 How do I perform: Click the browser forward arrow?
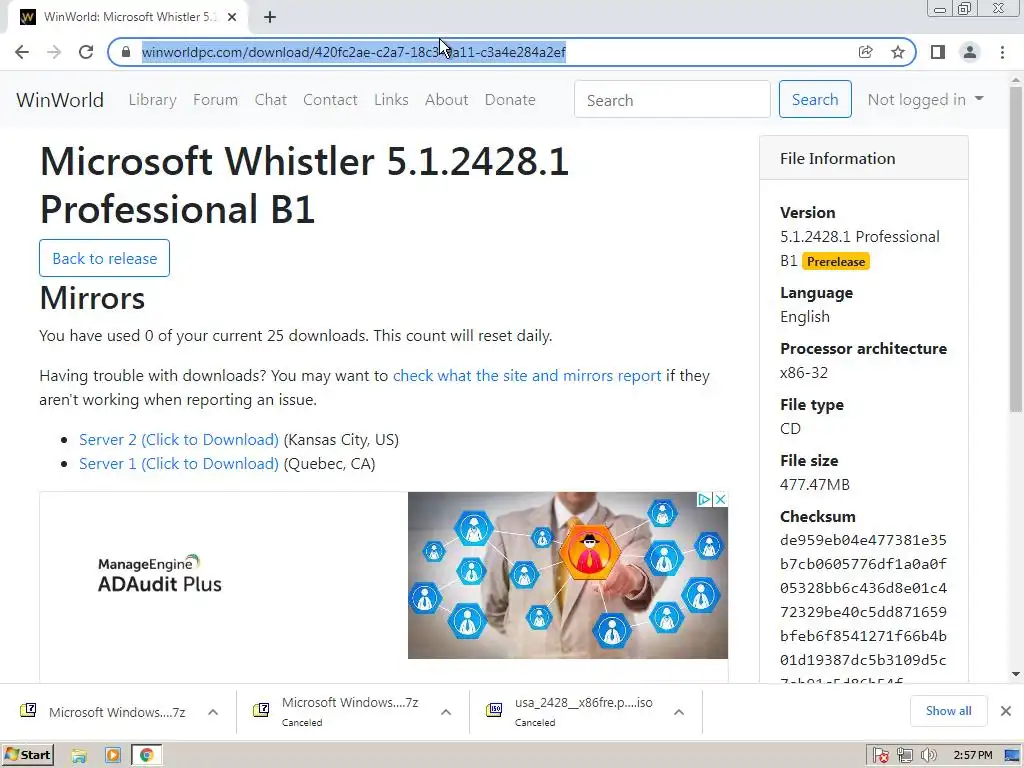click(54, 52)
